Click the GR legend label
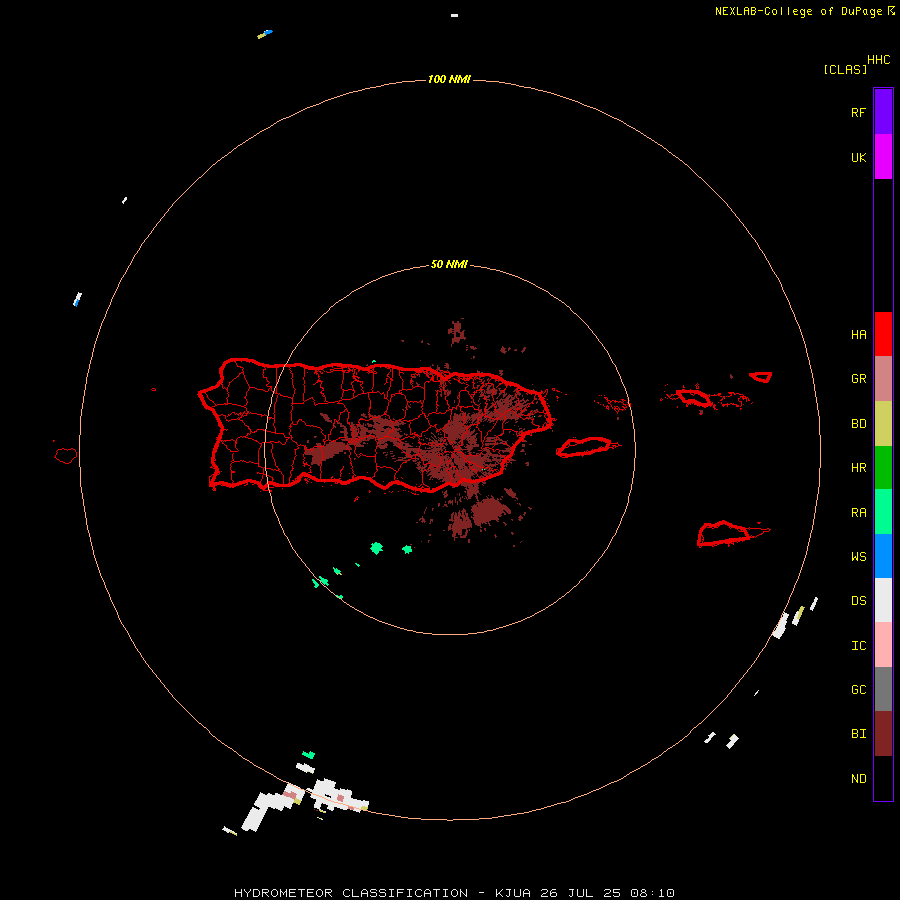This screenshot has height=900, width=900. coord(858,379)
